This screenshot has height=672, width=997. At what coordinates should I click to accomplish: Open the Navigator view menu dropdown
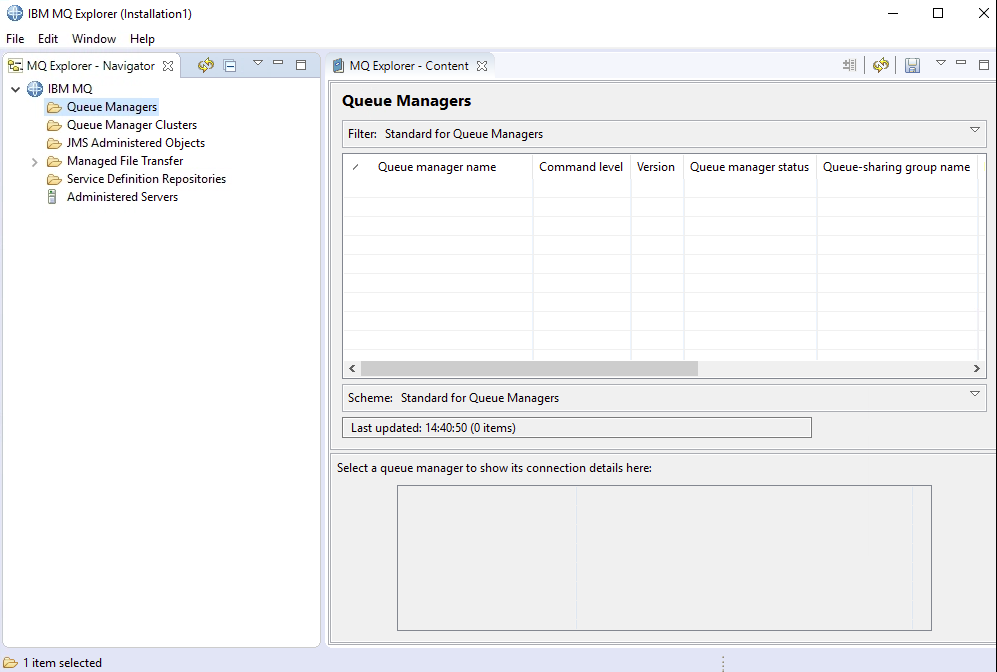[x=258, y=62]
